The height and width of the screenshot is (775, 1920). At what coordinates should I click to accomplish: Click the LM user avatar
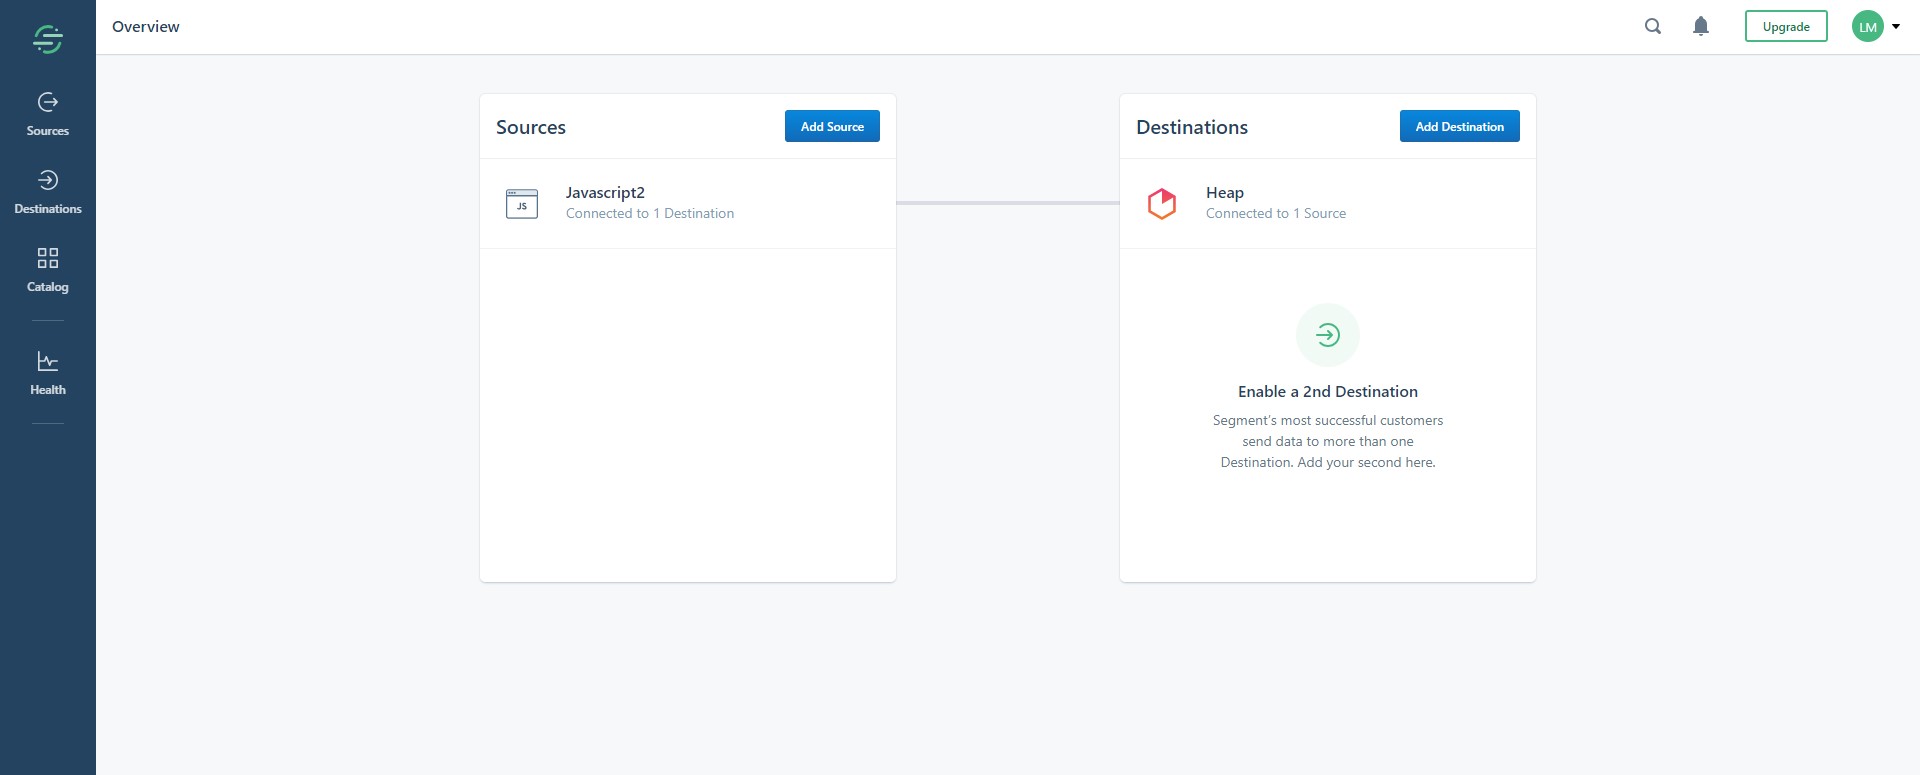[1867, 27]
